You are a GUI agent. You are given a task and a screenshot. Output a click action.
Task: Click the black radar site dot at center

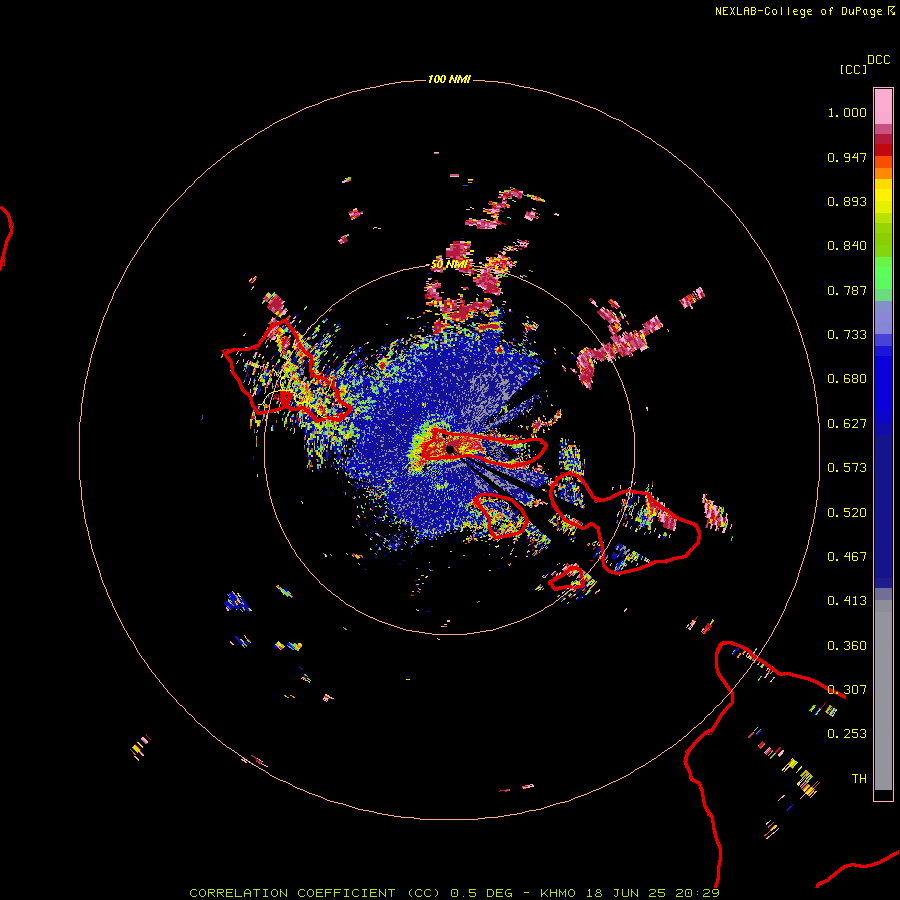(450, 449)
